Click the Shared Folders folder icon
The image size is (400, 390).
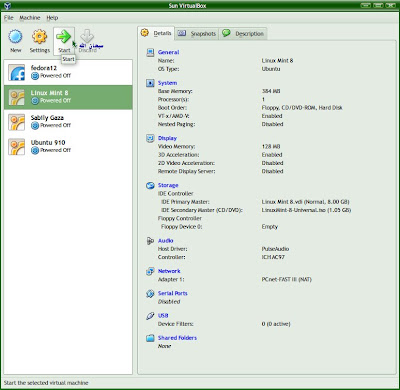pos(150,338)
